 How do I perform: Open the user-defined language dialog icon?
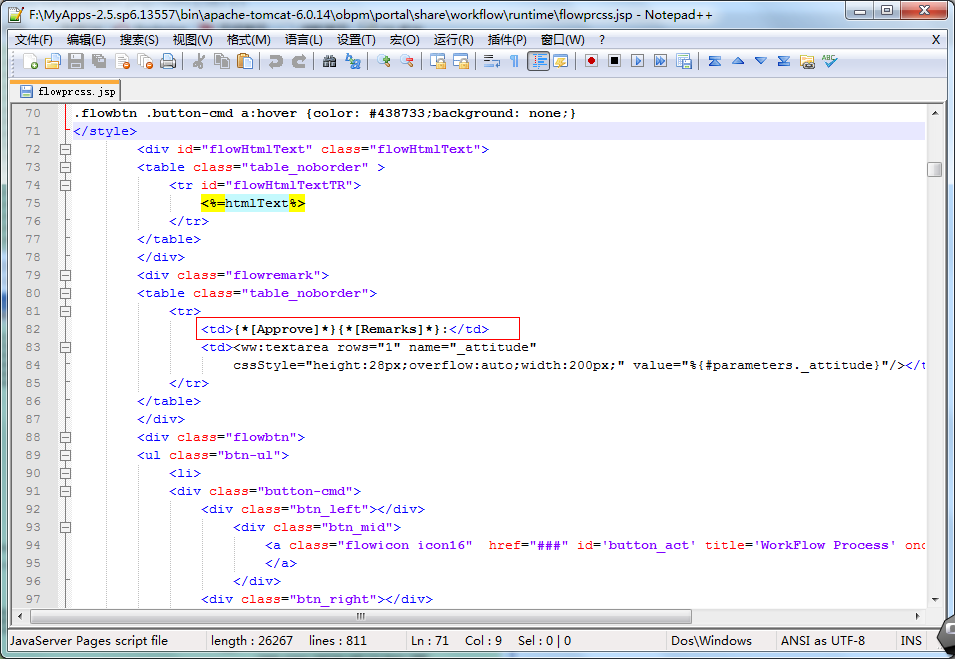560,61
